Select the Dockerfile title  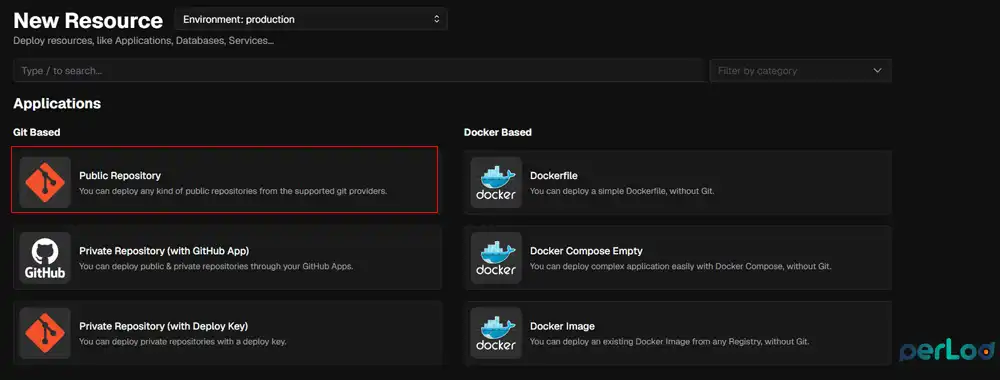pos(554,175)
